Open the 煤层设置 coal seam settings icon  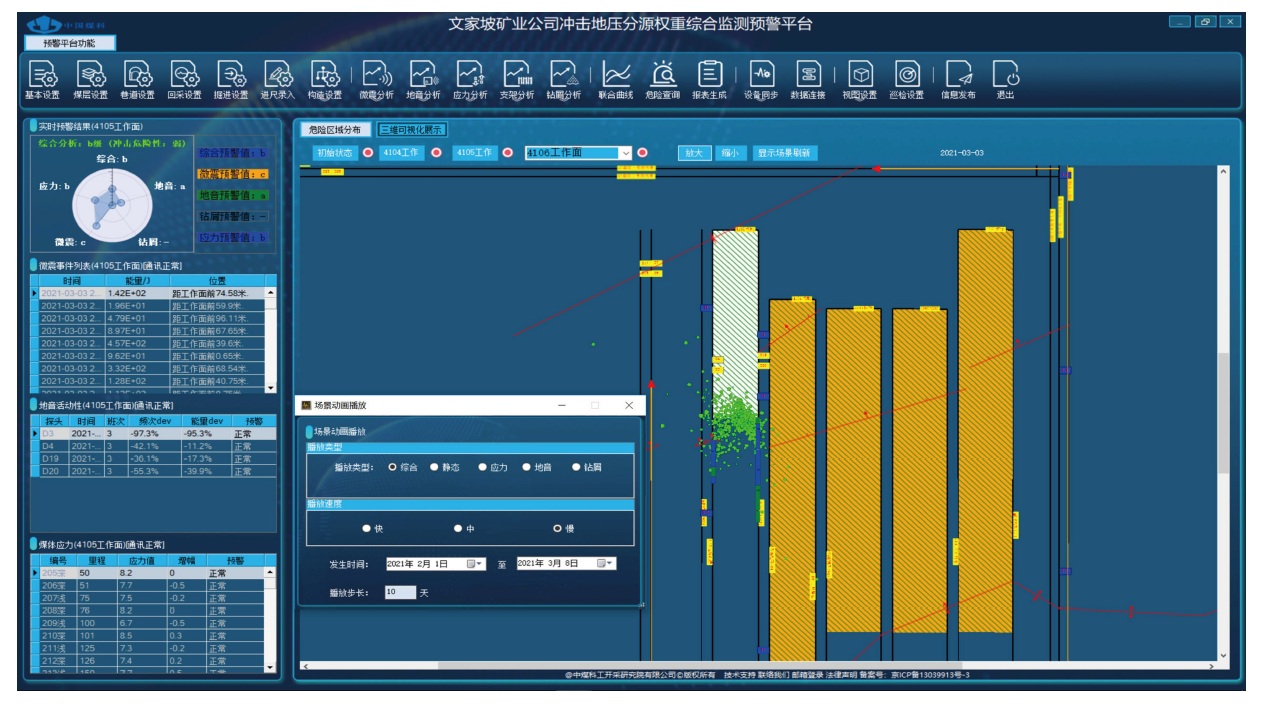90,75
